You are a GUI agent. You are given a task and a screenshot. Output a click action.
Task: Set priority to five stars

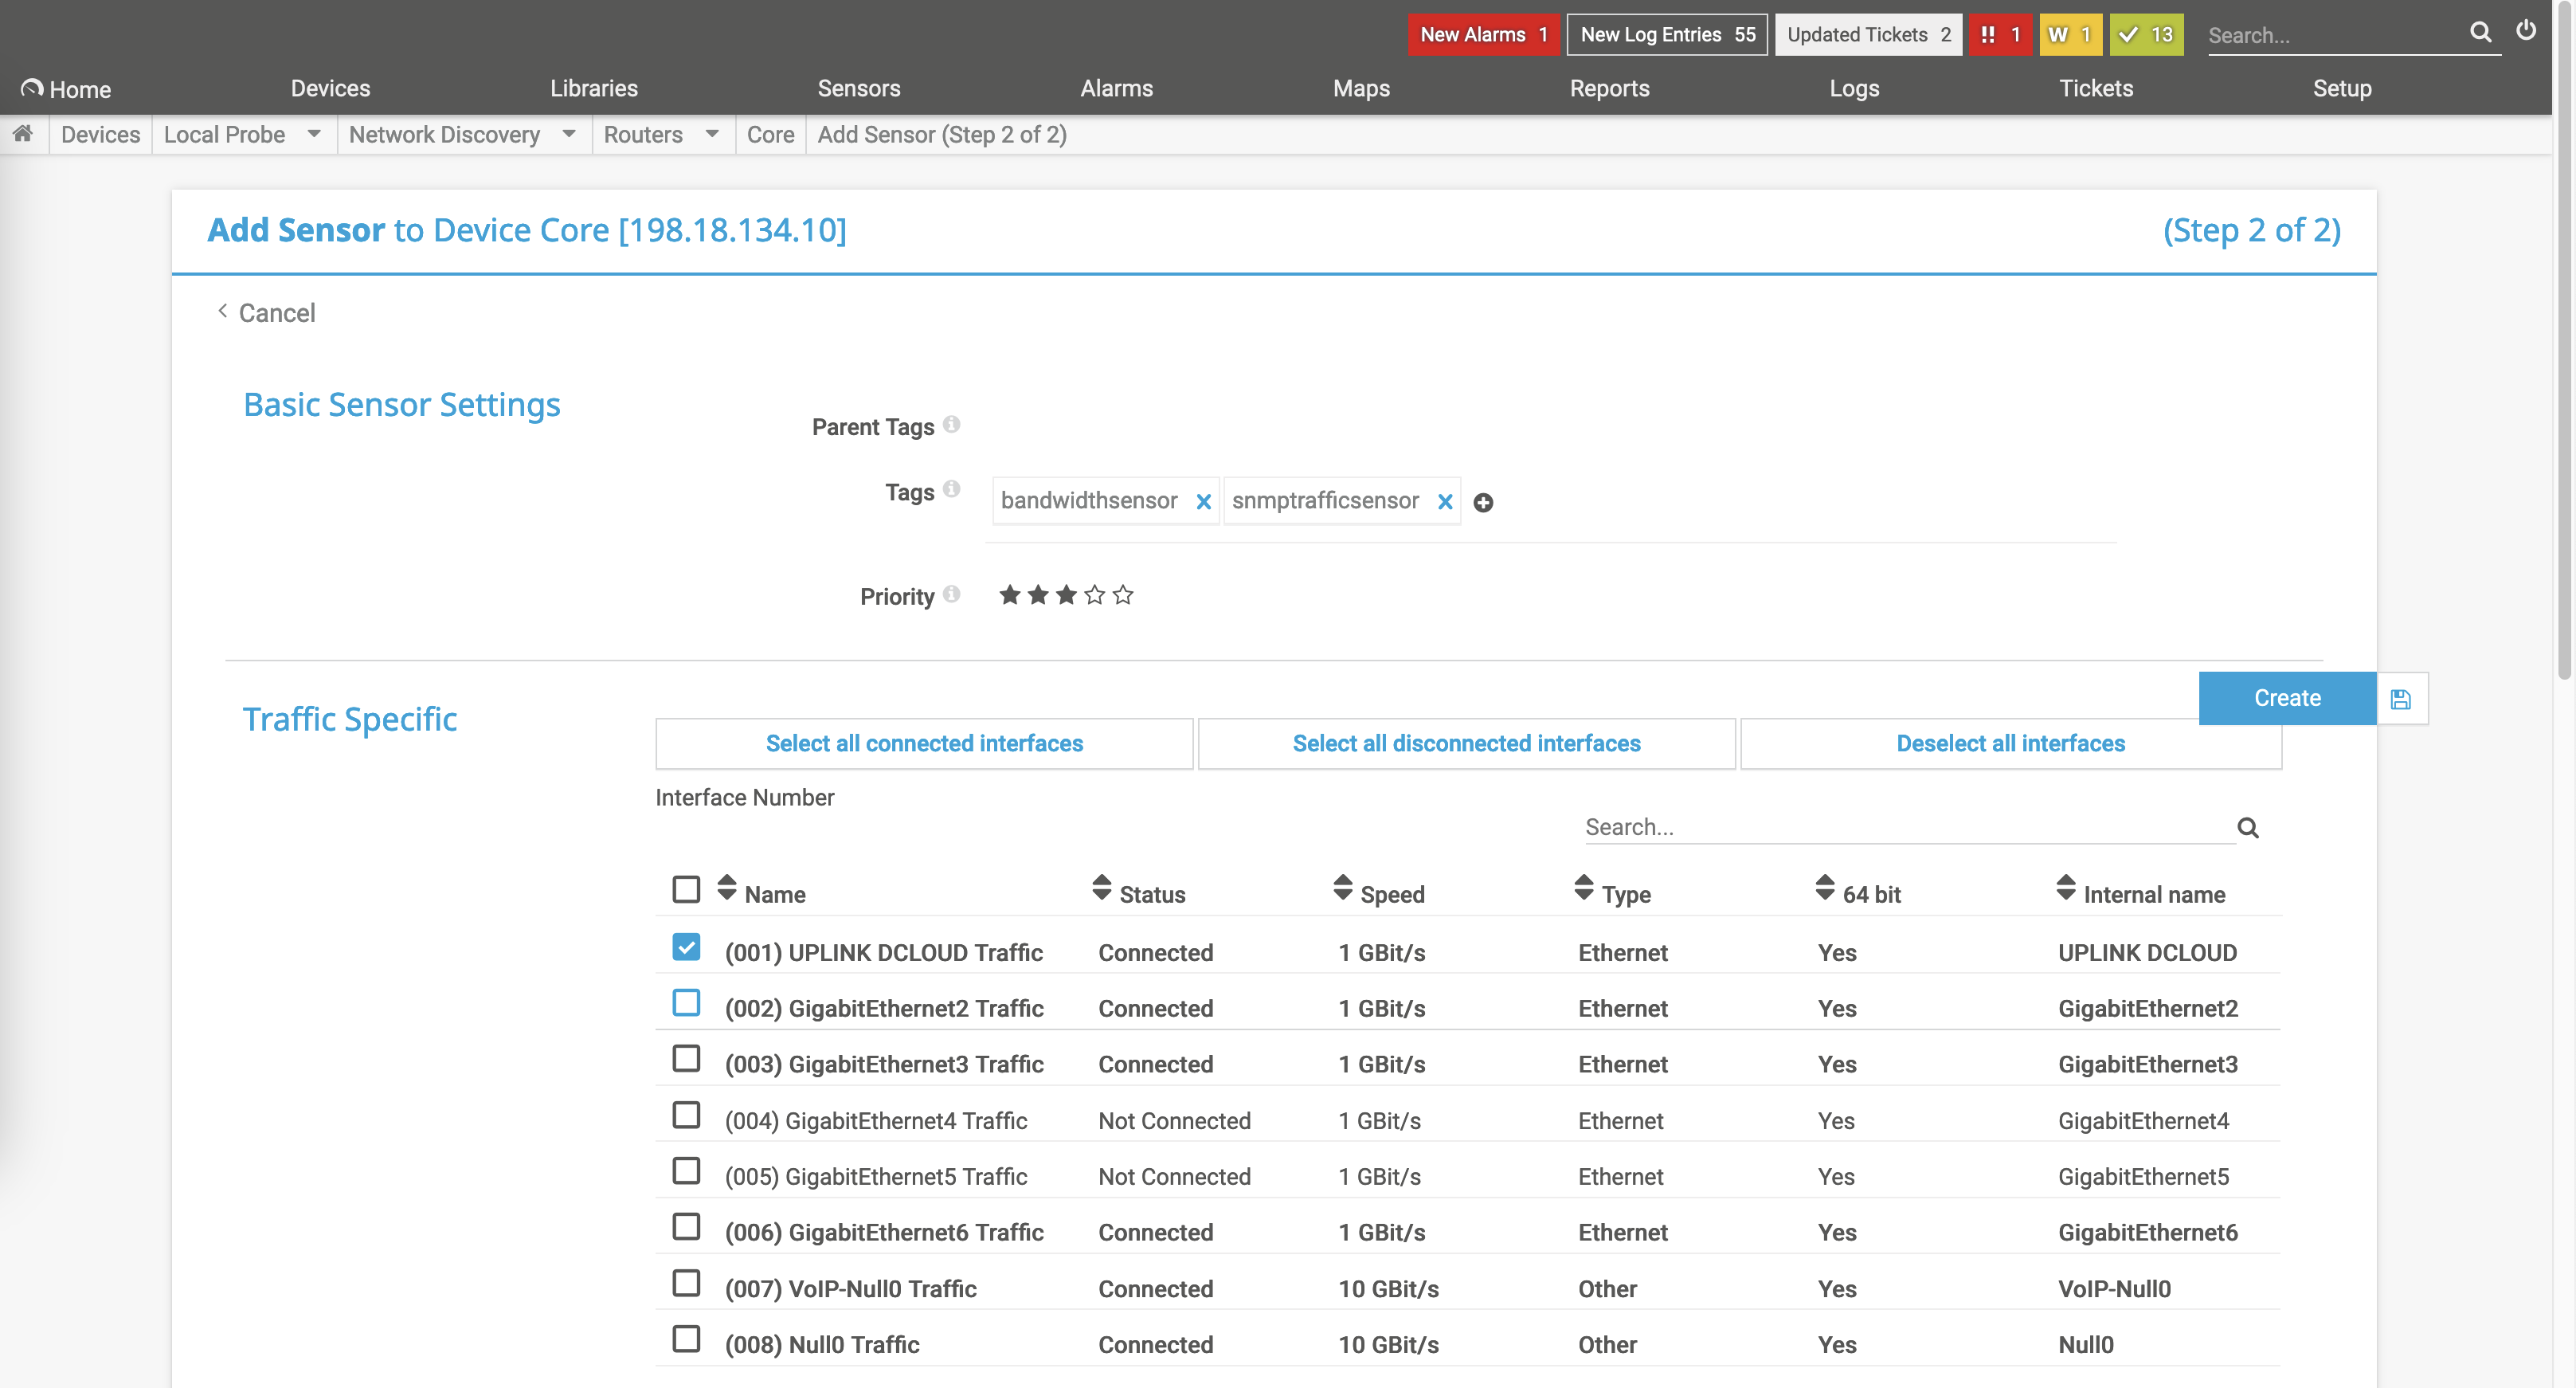[x=1123, y=596]
